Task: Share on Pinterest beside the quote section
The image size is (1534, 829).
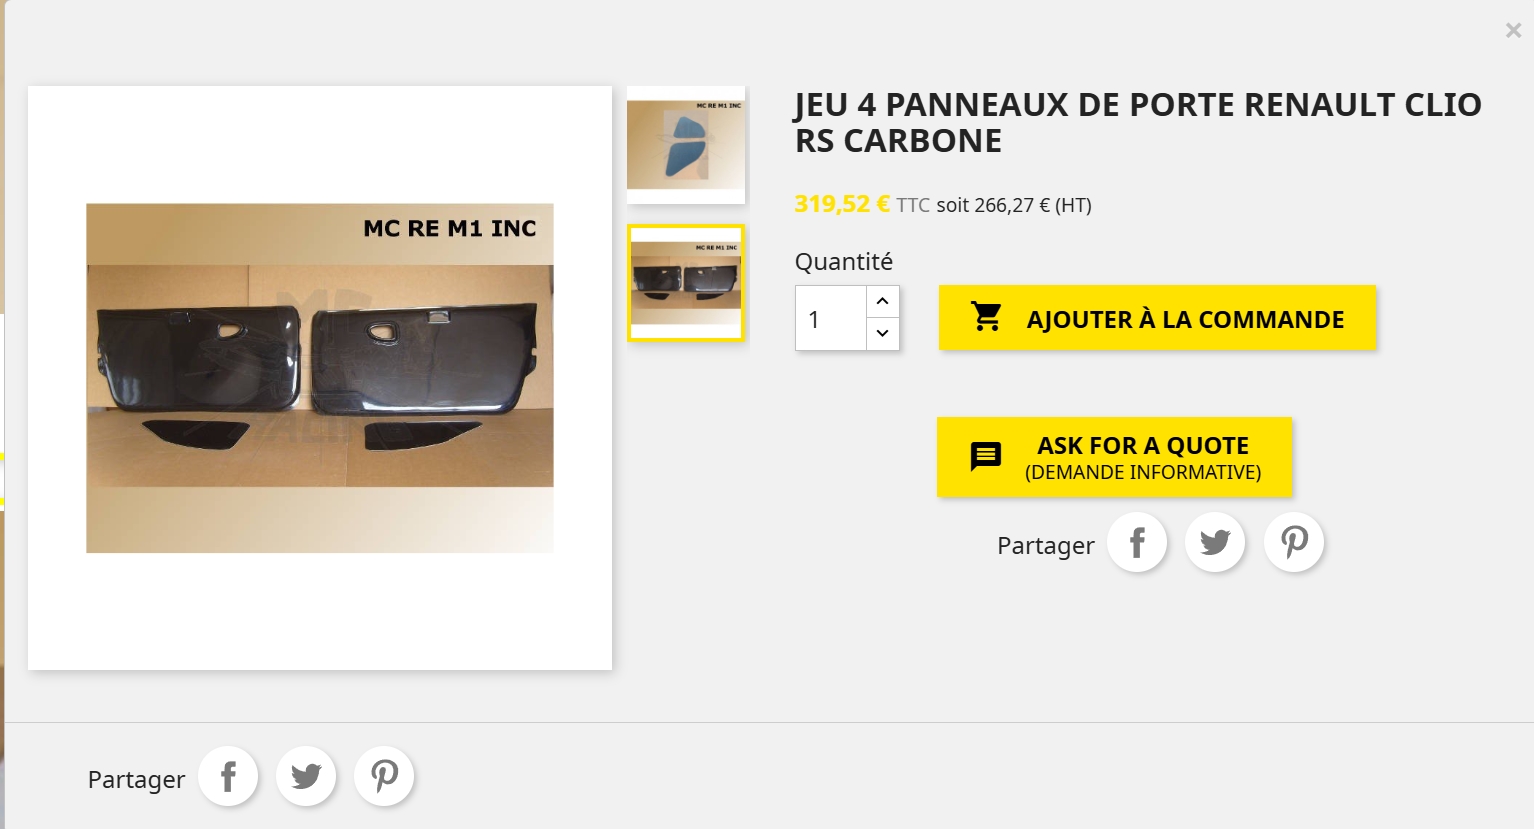Action: coord(1294,542)
